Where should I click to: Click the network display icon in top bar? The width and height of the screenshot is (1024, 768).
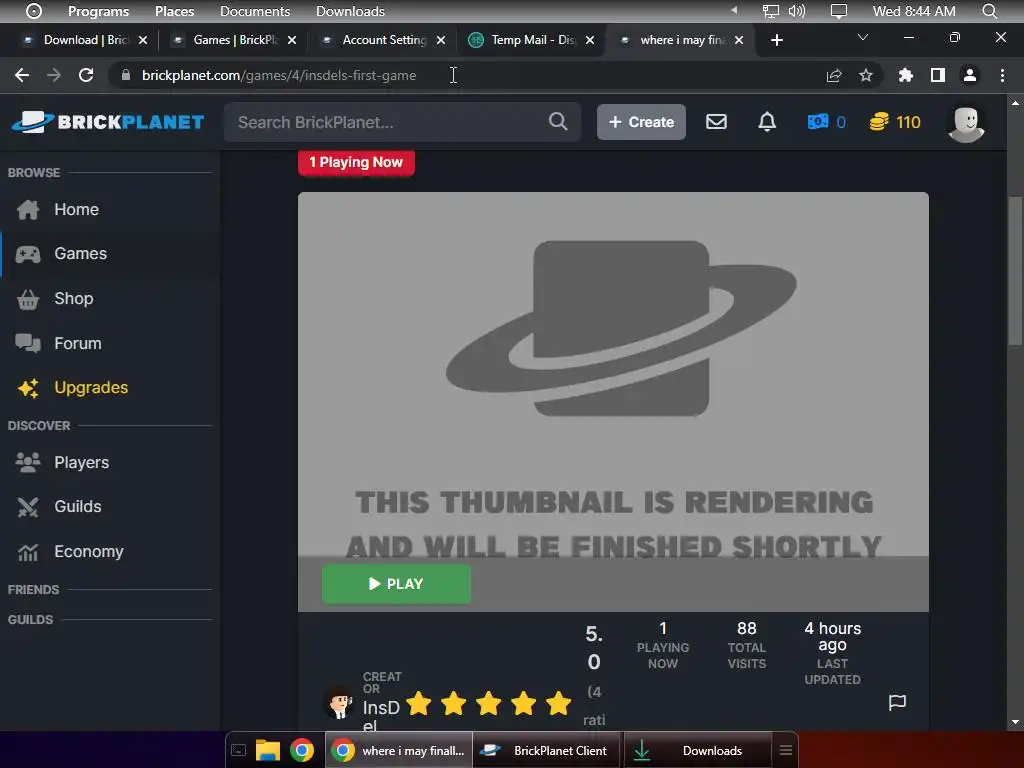(771, 11)
